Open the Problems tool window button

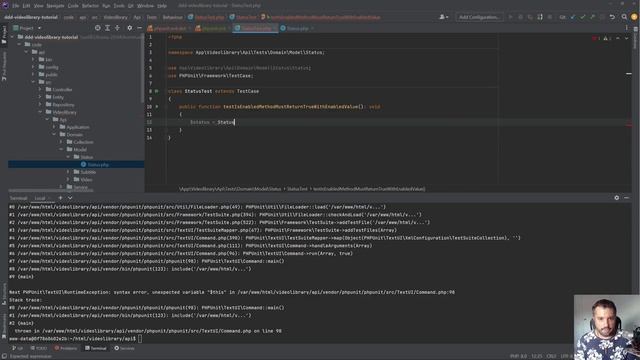66,348
